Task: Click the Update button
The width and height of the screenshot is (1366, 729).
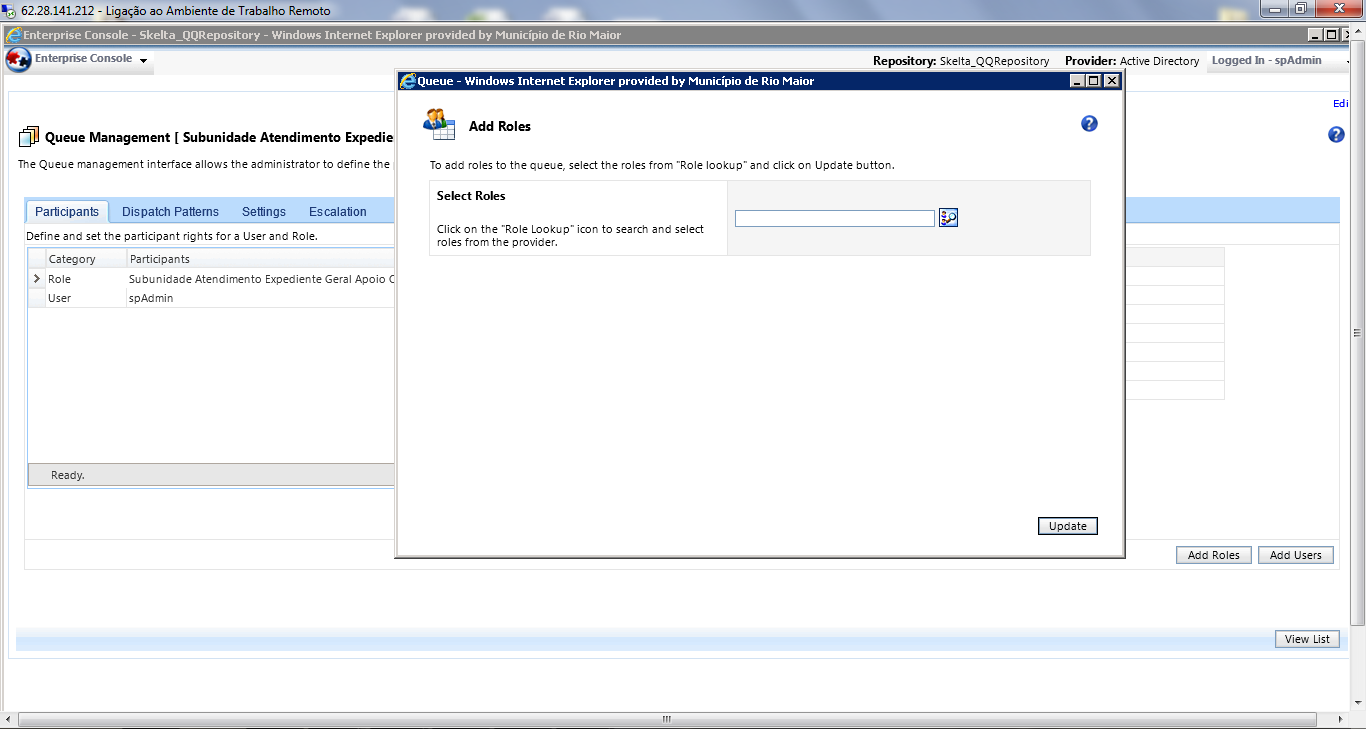Action: point(1068,526)
